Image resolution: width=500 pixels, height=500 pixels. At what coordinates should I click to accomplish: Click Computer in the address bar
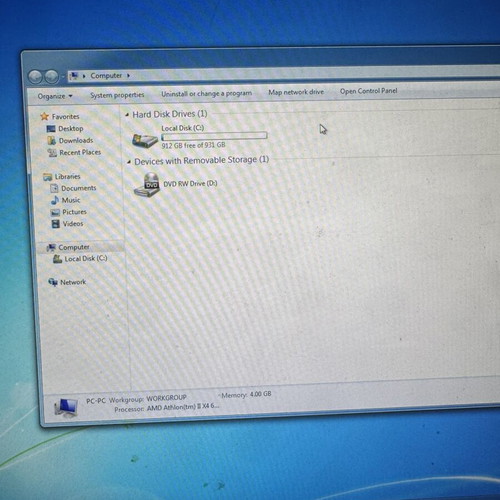(106, 76)
